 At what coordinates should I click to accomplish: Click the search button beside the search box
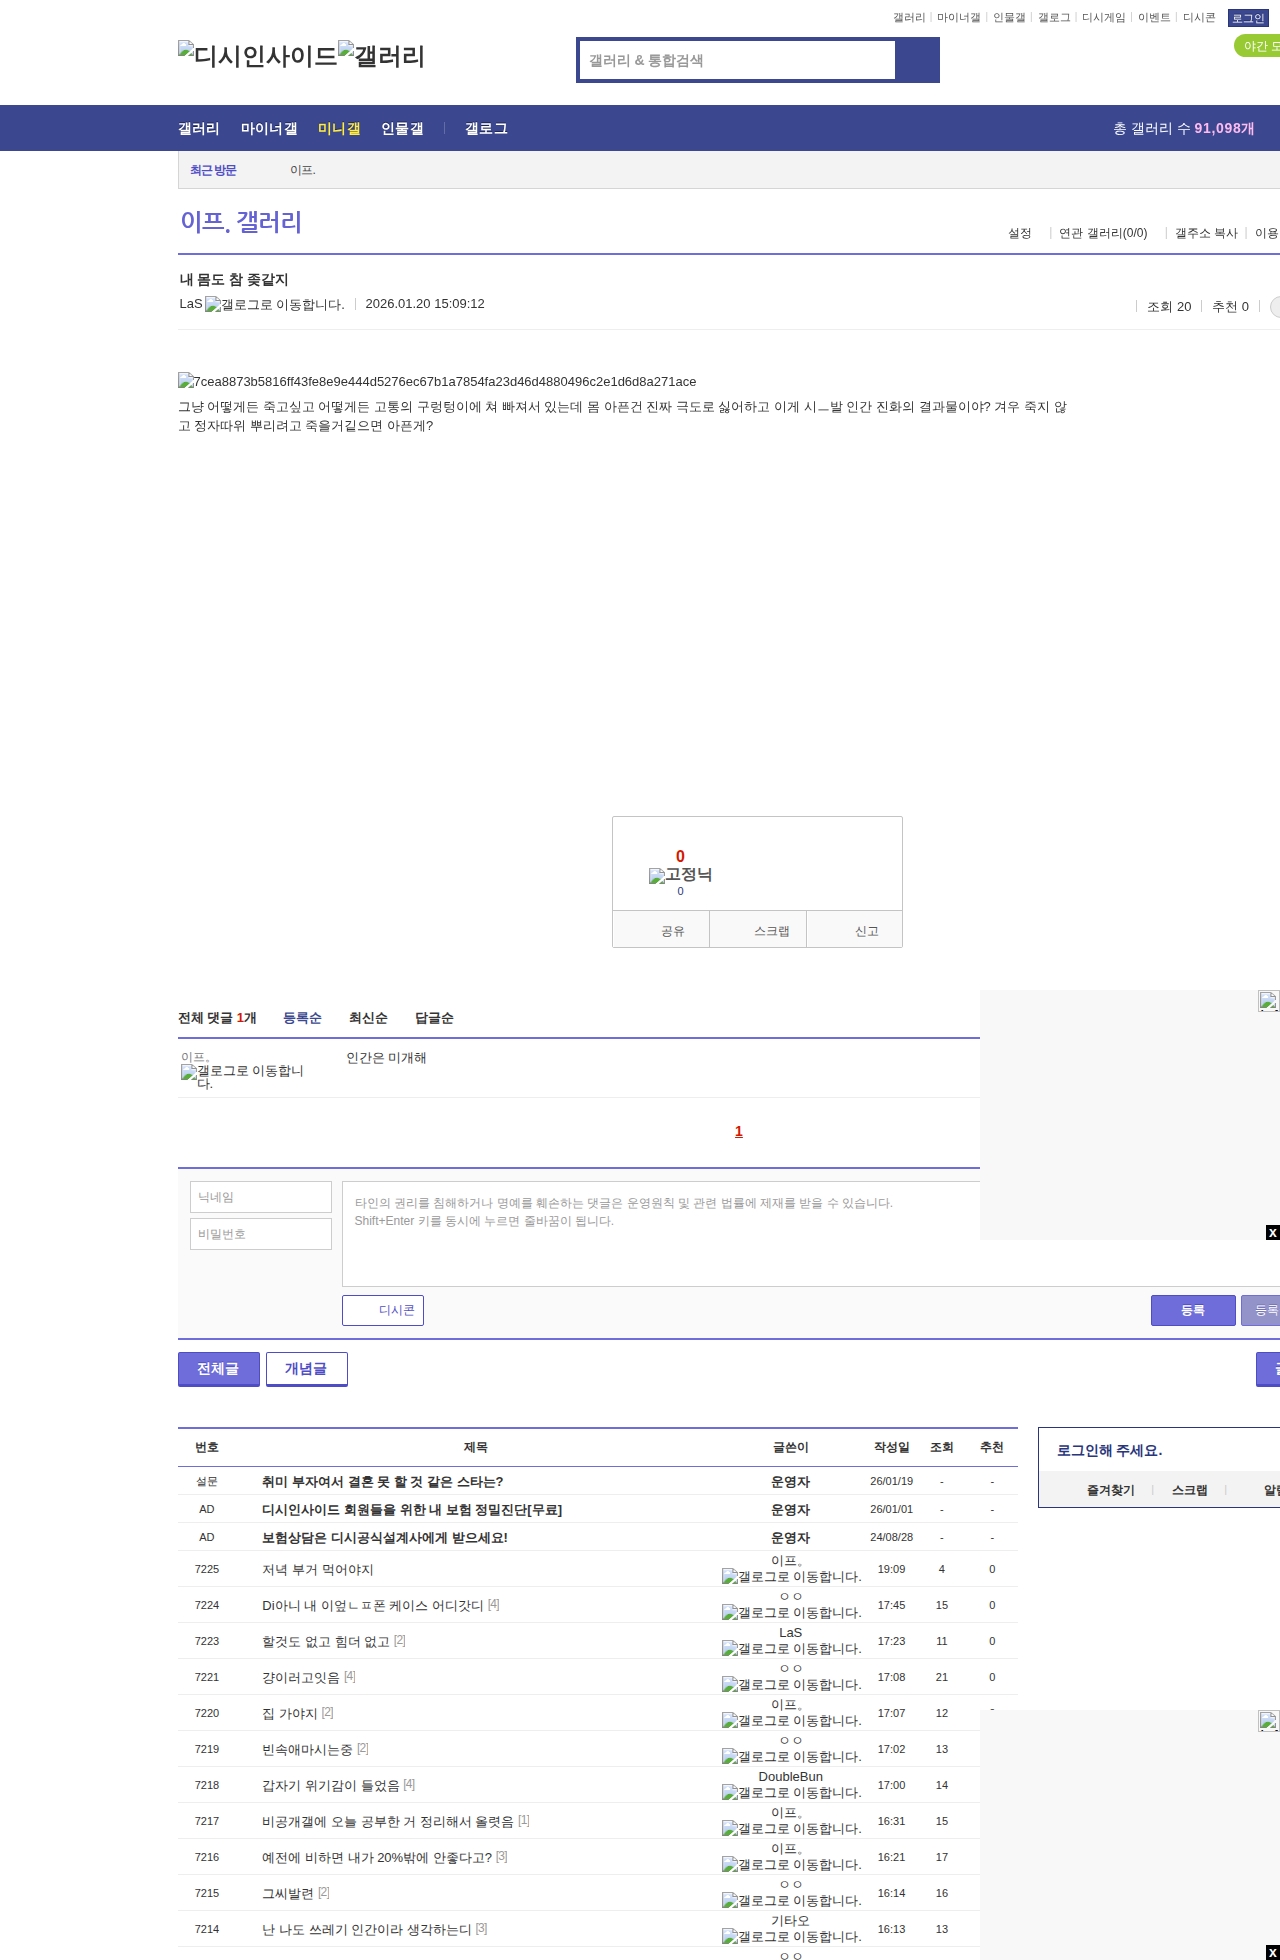pyautogui.click(x=917, y=60)
